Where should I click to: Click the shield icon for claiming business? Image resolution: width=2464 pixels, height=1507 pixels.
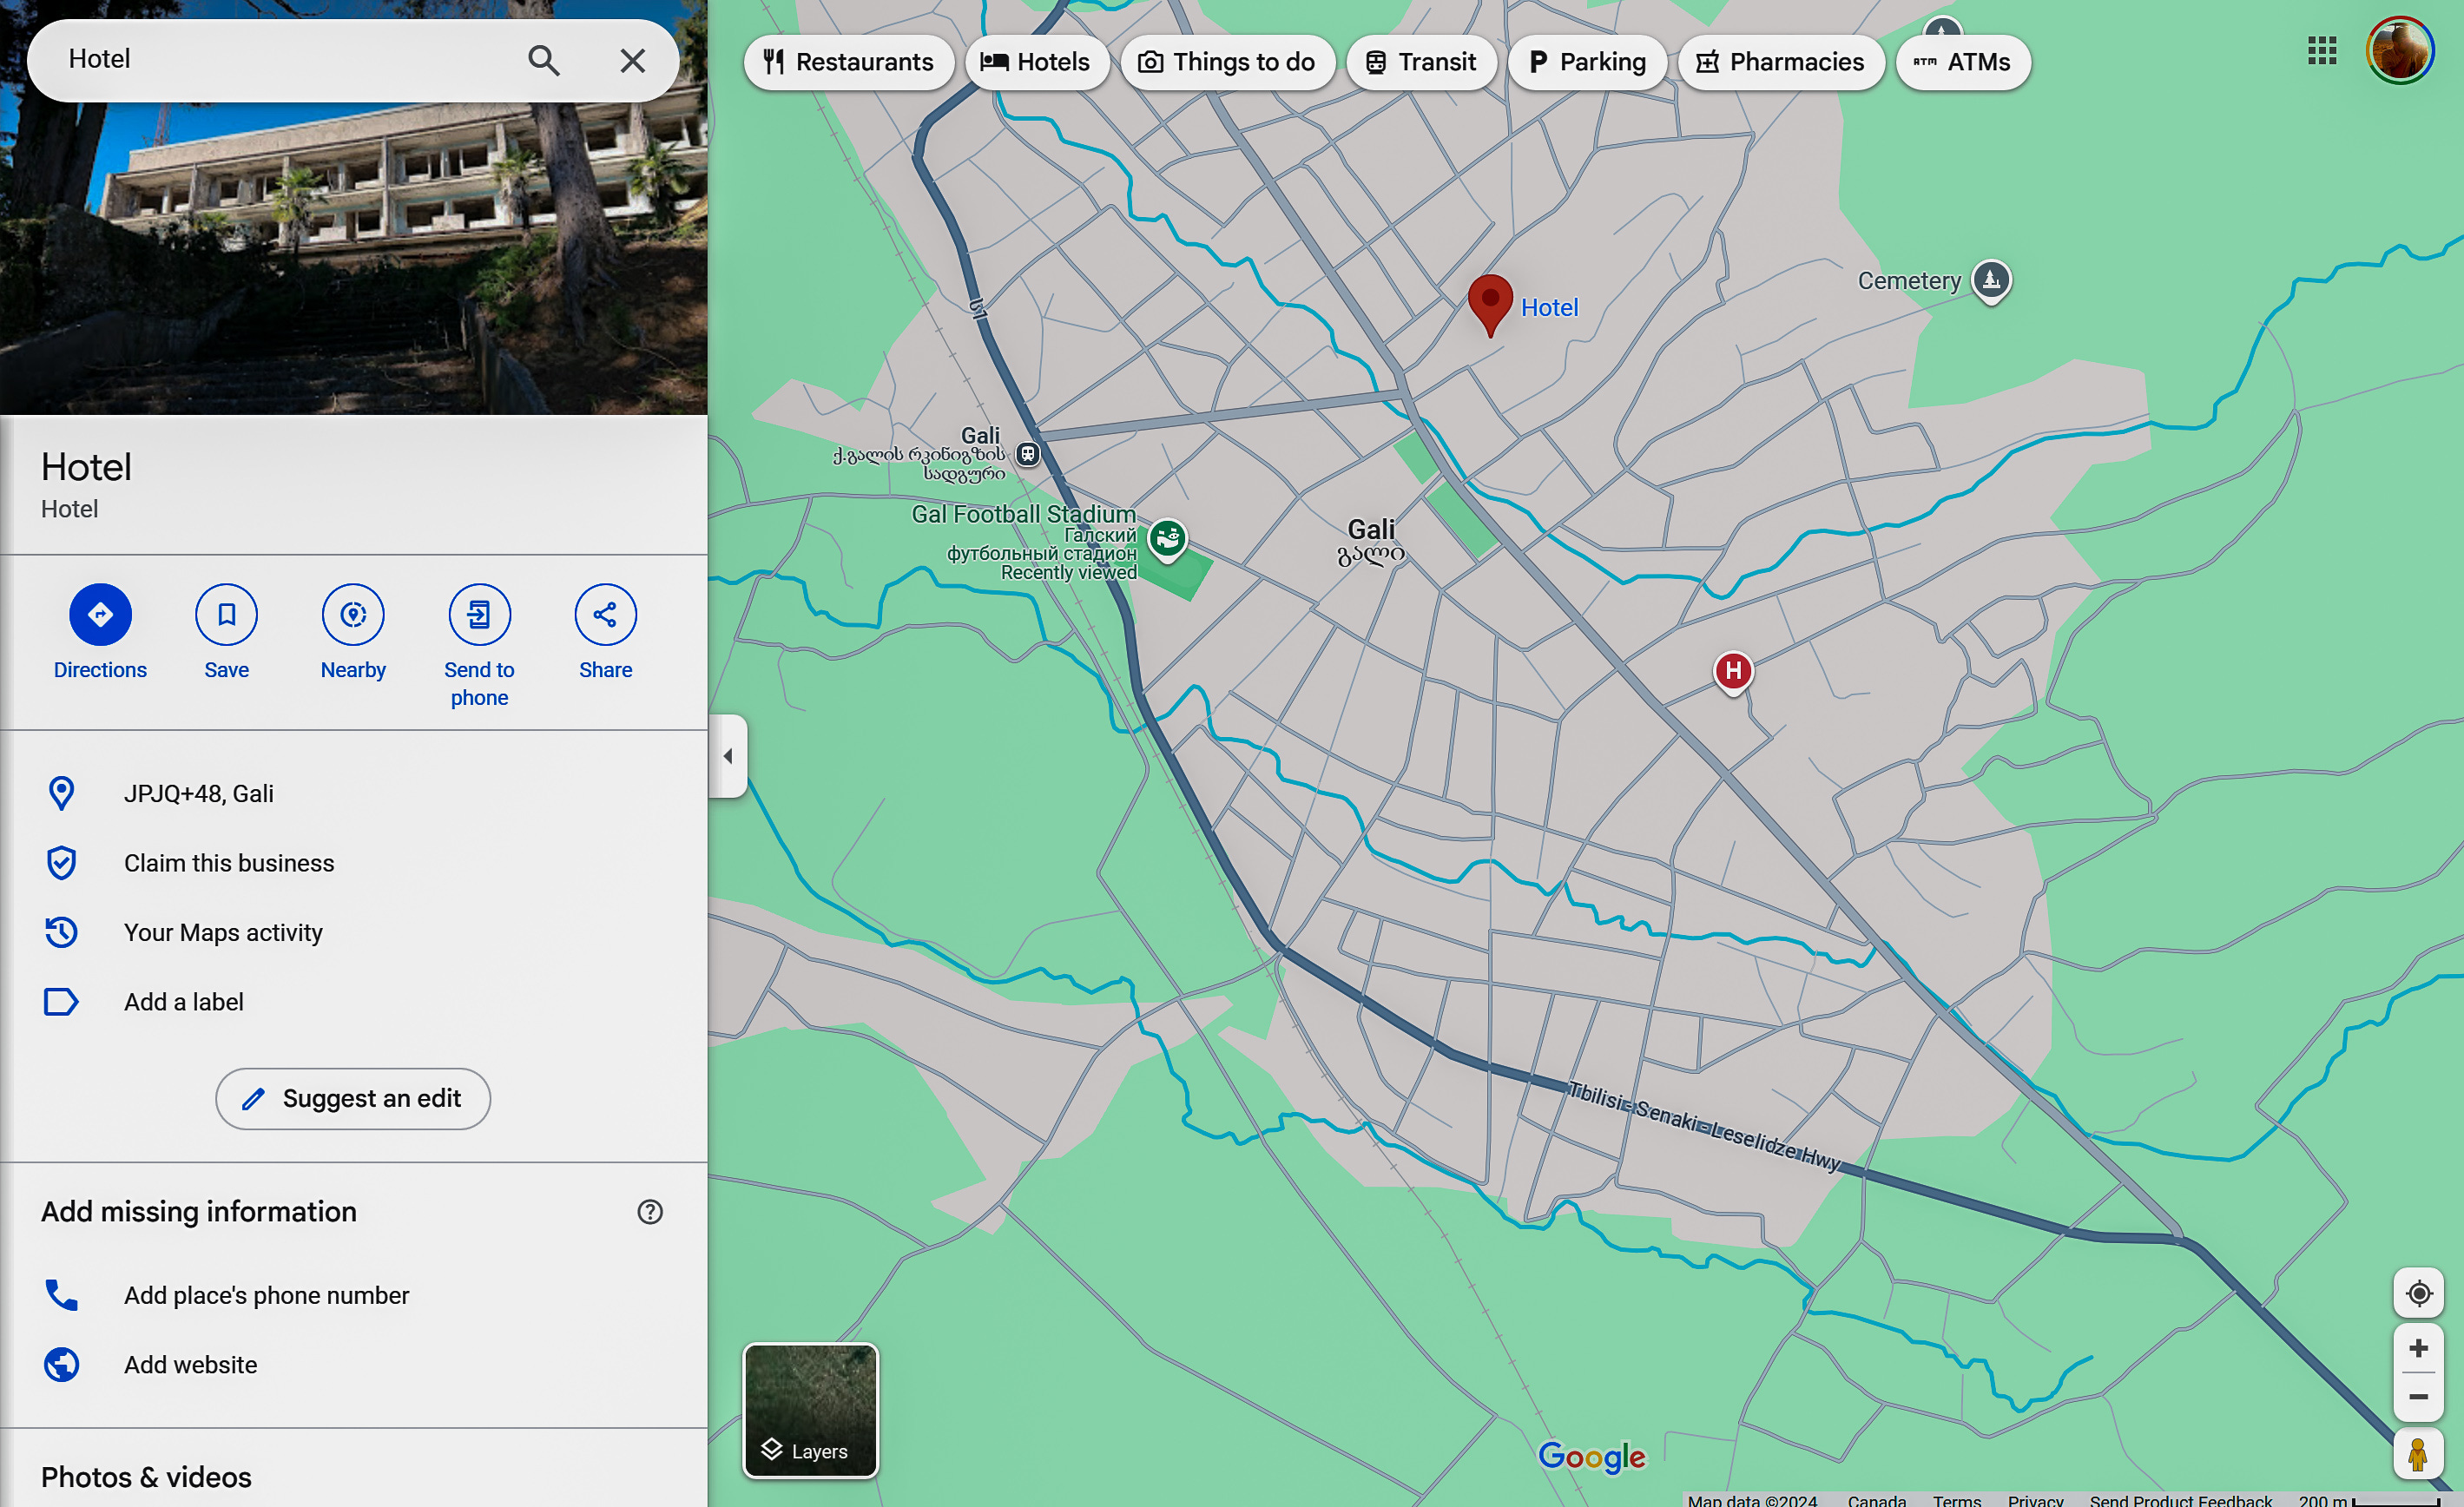(61, 862)
